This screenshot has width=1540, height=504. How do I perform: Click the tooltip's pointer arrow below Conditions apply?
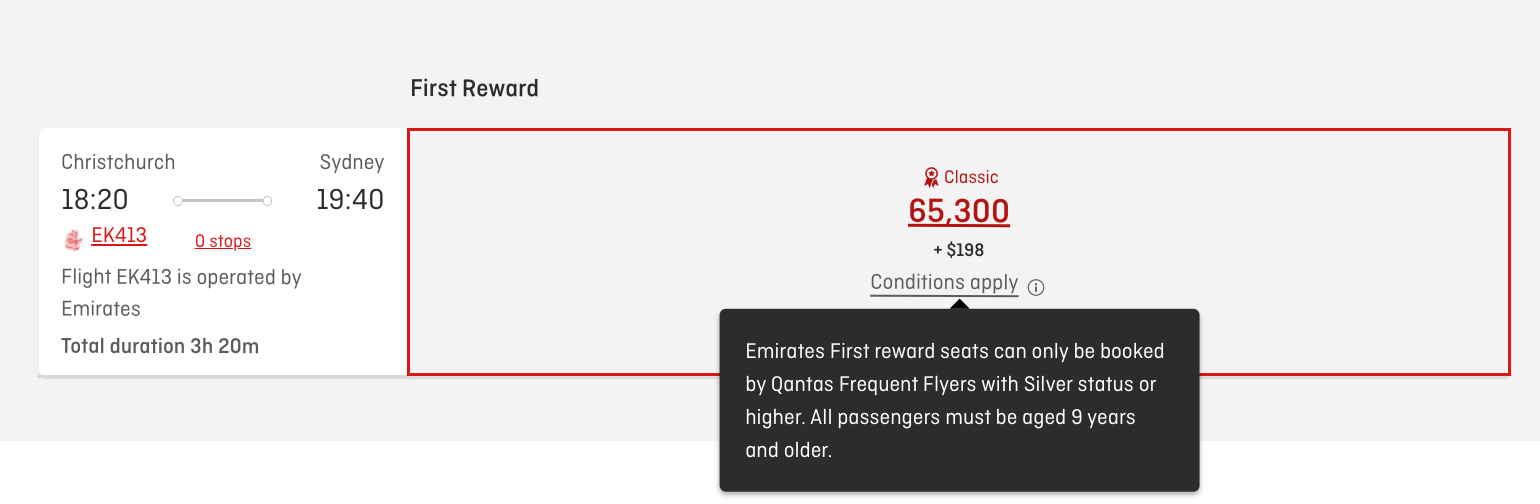pyautogui.click(x=958, y=304)
